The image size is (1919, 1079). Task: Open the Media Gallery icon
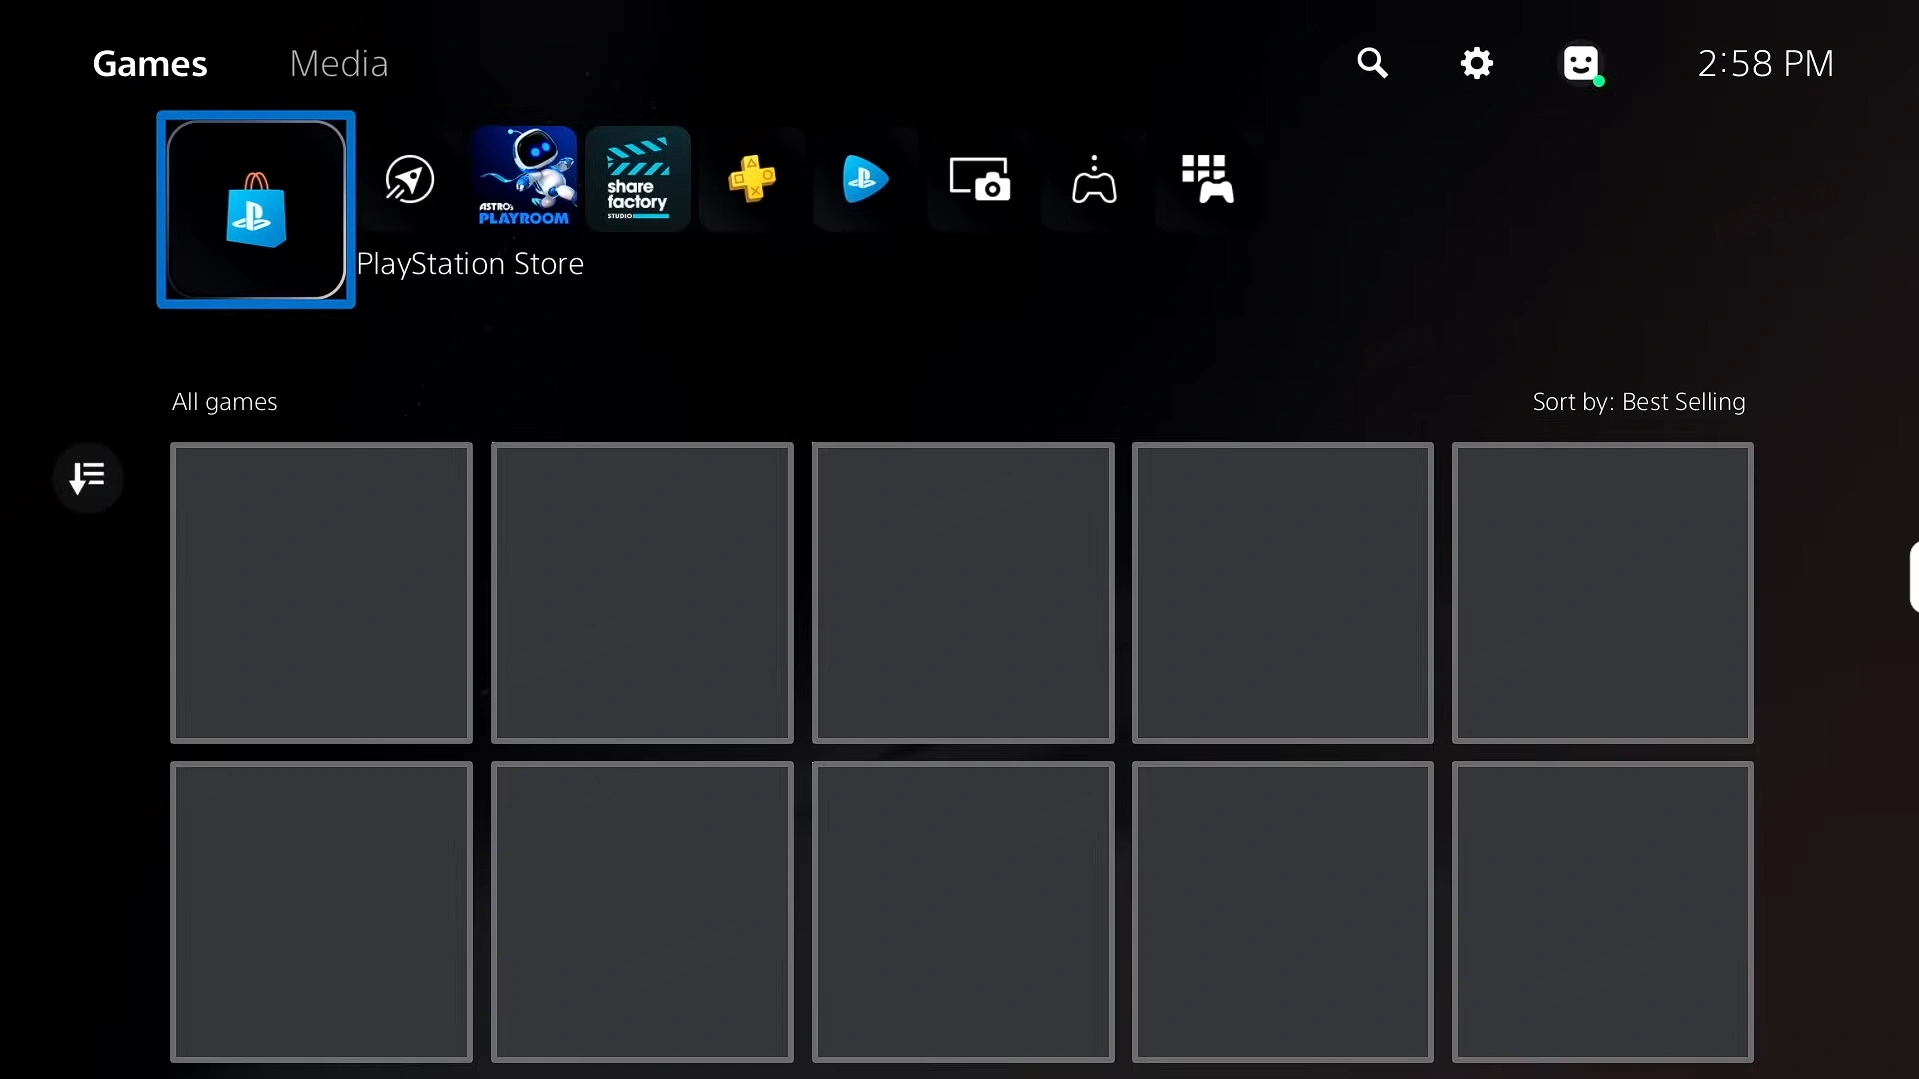click(979, 180)
